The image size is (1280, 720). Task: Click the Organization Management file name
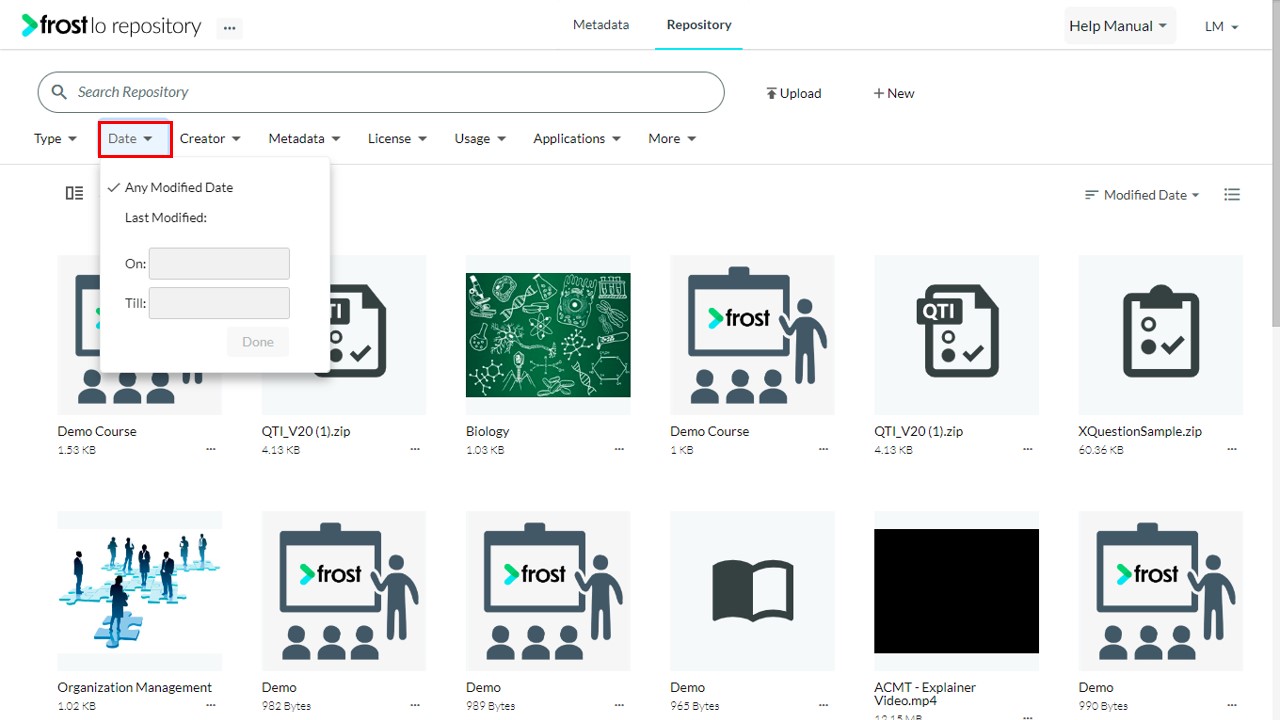click(135, 687)
